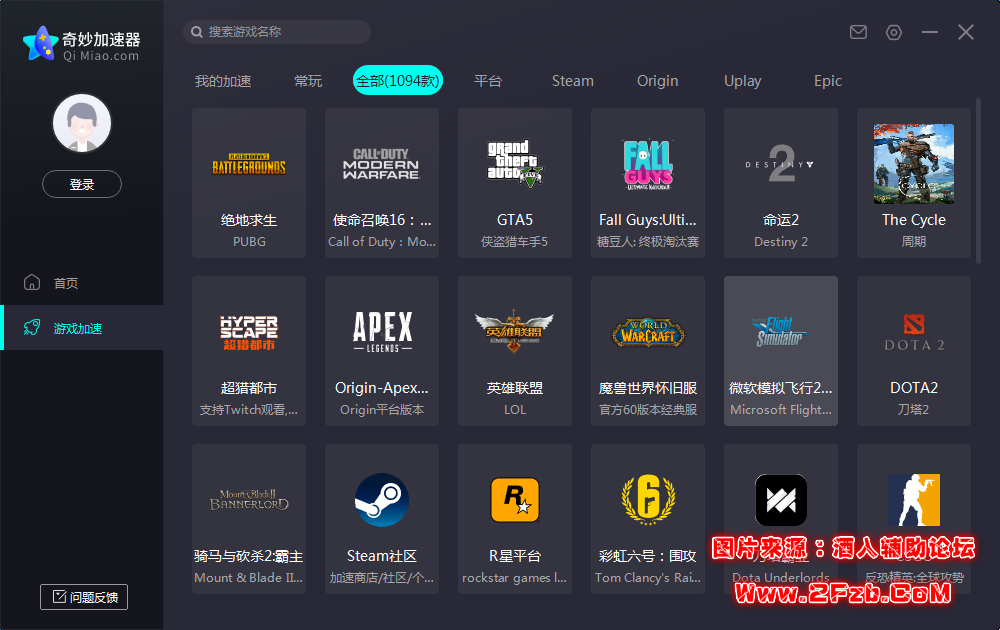Open the settings hexagon icon
Image resolution: width=1000 pixels, height=630 pixels.
tap(894, 32)
